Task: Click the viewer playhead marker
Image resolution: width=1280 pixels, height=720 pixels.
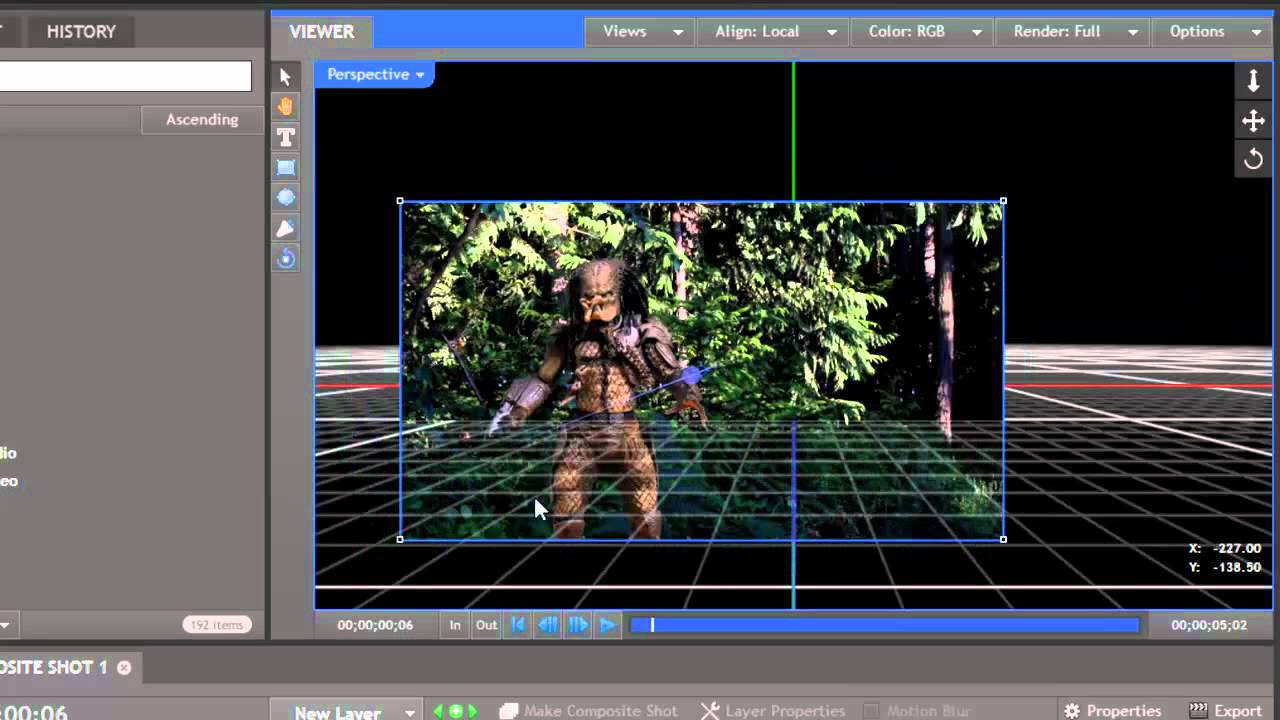Action: coord(652,625)
